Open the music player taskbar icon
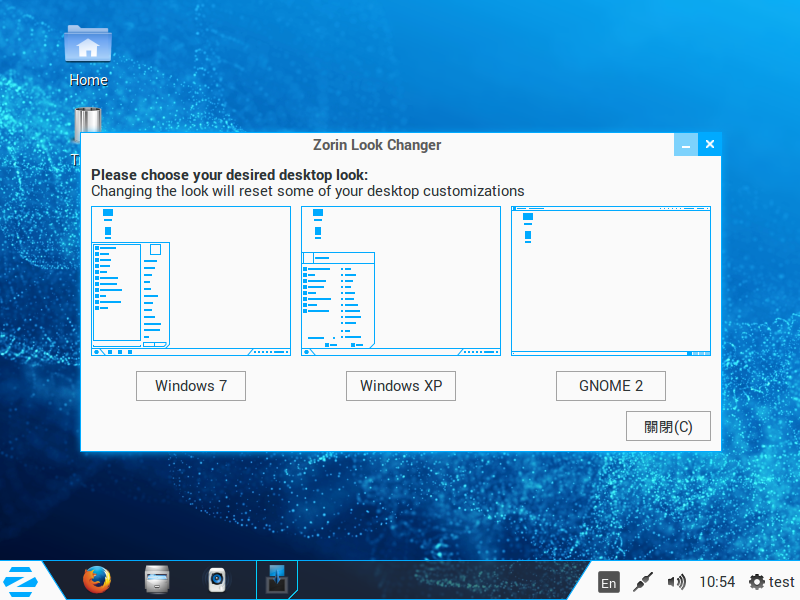Screen dimensions: 800x600 point(217,580)
